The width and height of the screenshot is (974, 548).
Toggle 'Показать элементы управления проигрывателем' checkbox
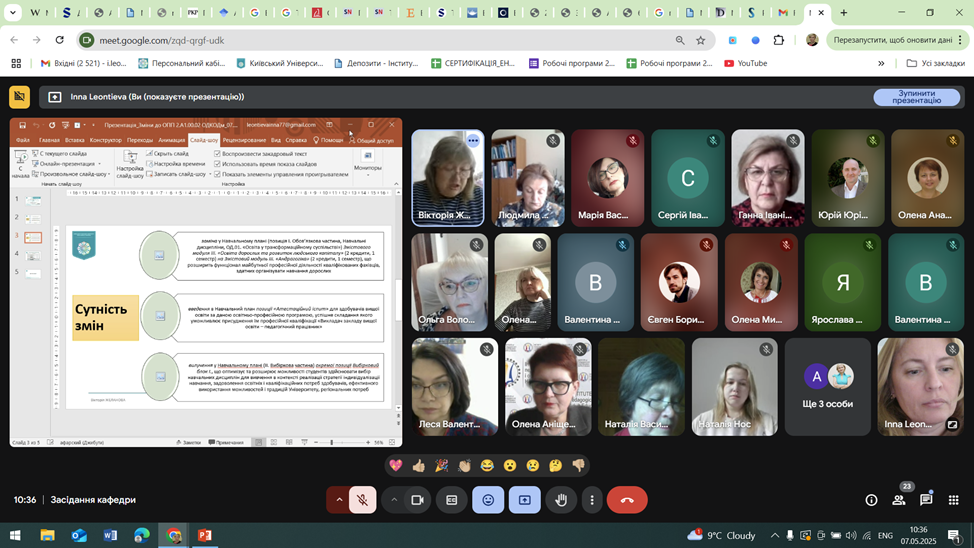217,174
